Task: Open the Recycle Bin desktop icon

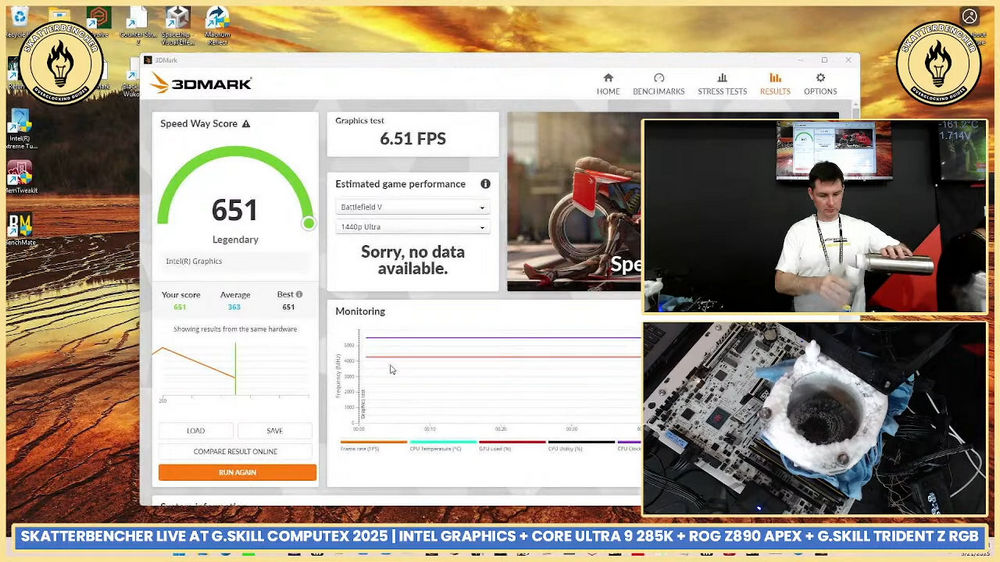Action: (19, 21)
